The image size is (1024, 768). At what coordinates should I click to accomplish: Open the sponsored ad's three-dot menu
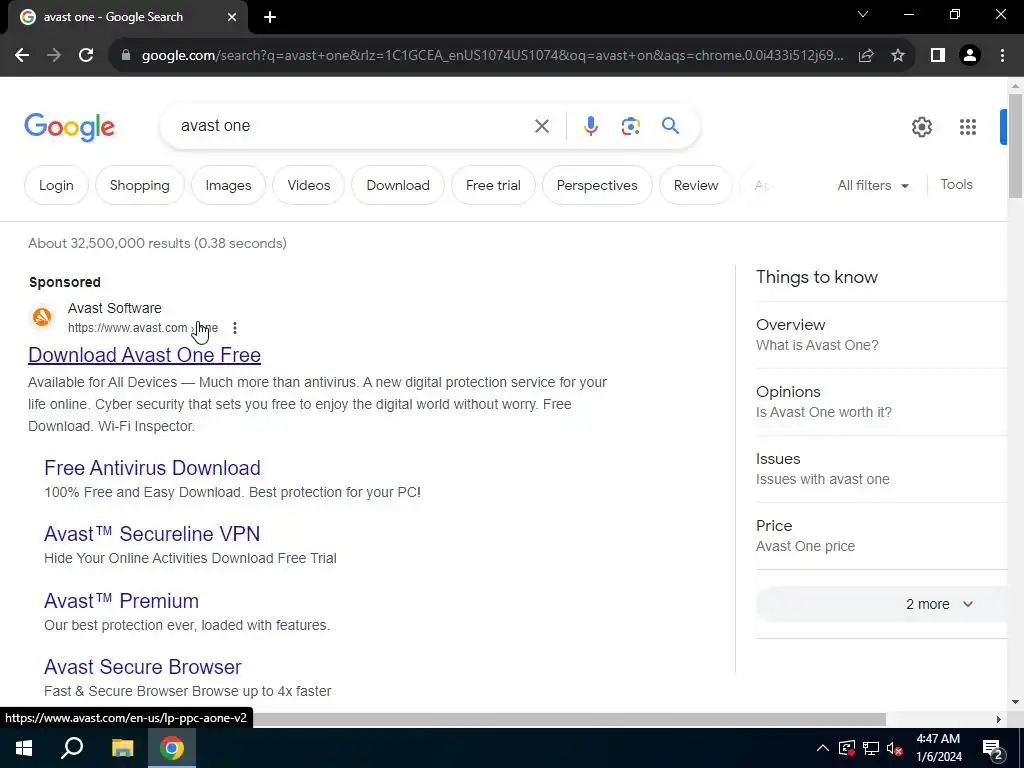click(x=234, y=328)
